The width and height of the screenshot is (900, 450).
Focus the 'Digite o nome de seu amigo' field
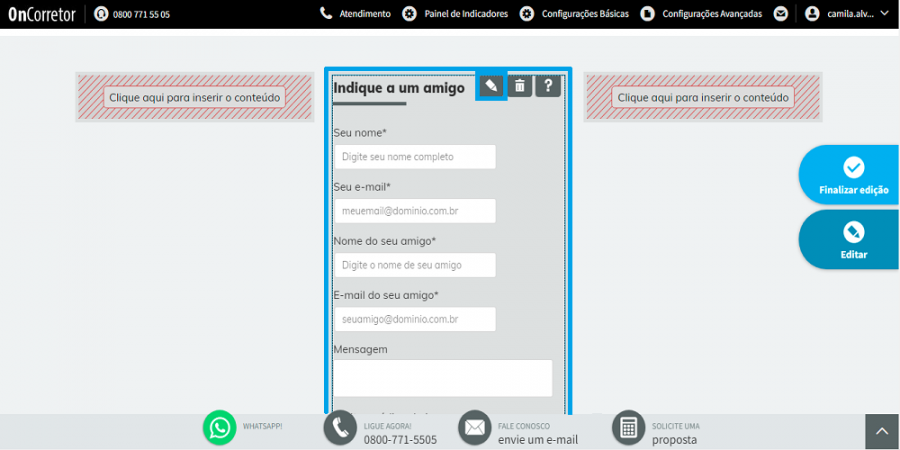[x=415, y=265]
